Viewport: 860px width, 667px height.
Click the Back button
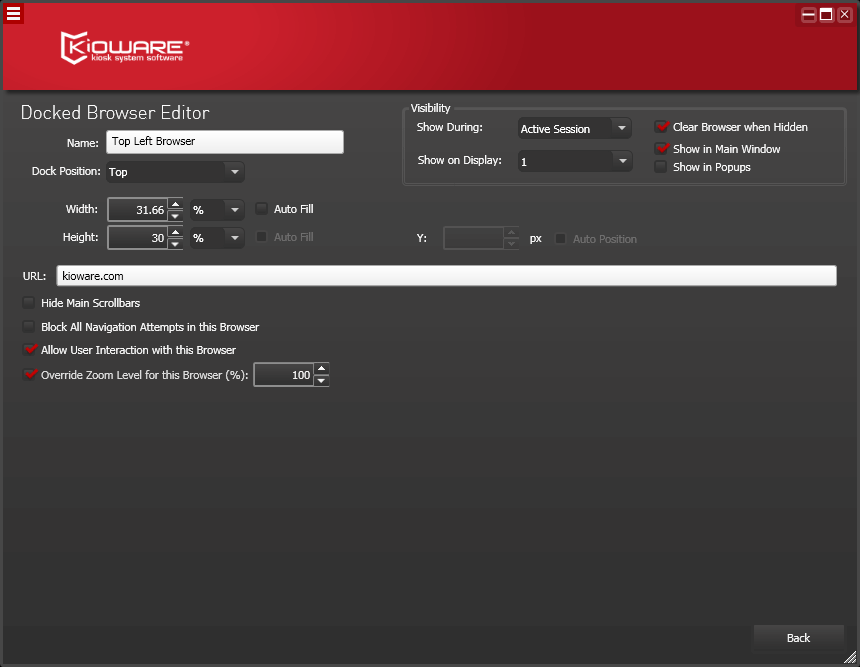point(798,638)
